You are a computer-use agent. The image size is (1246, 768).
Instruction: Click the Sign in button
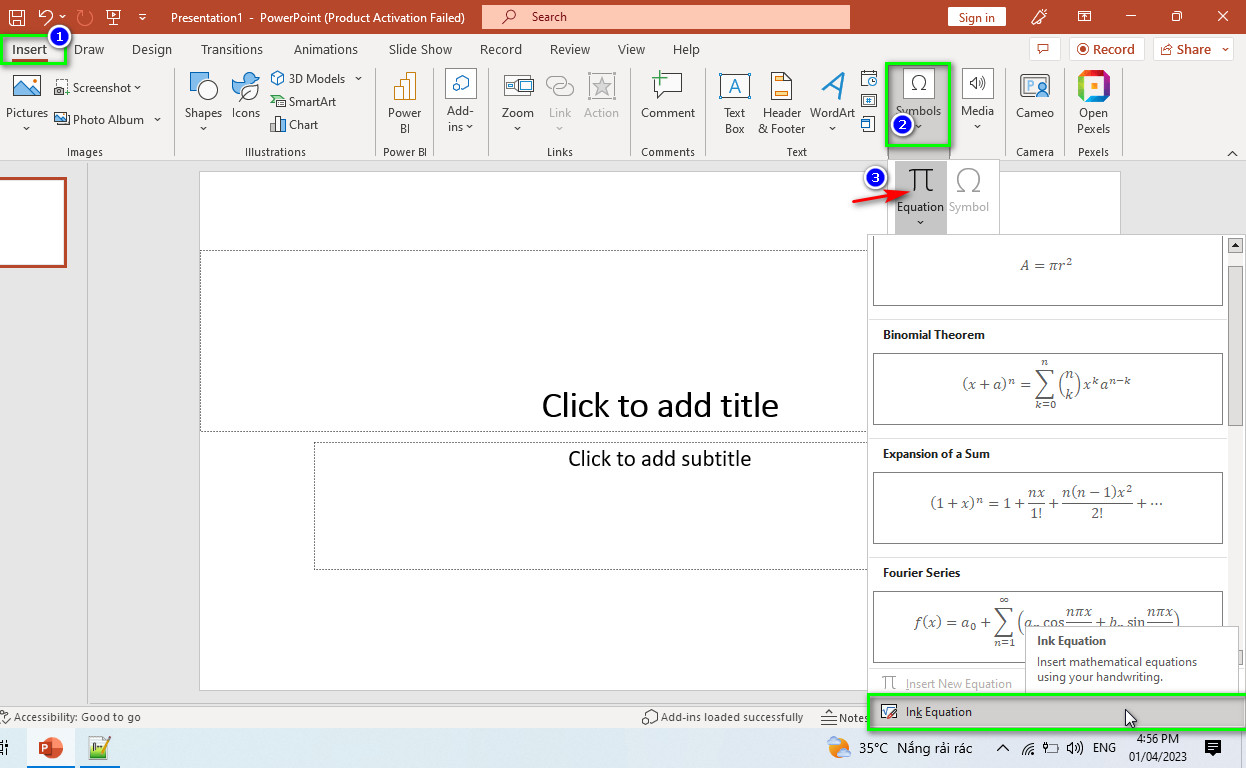976,17
